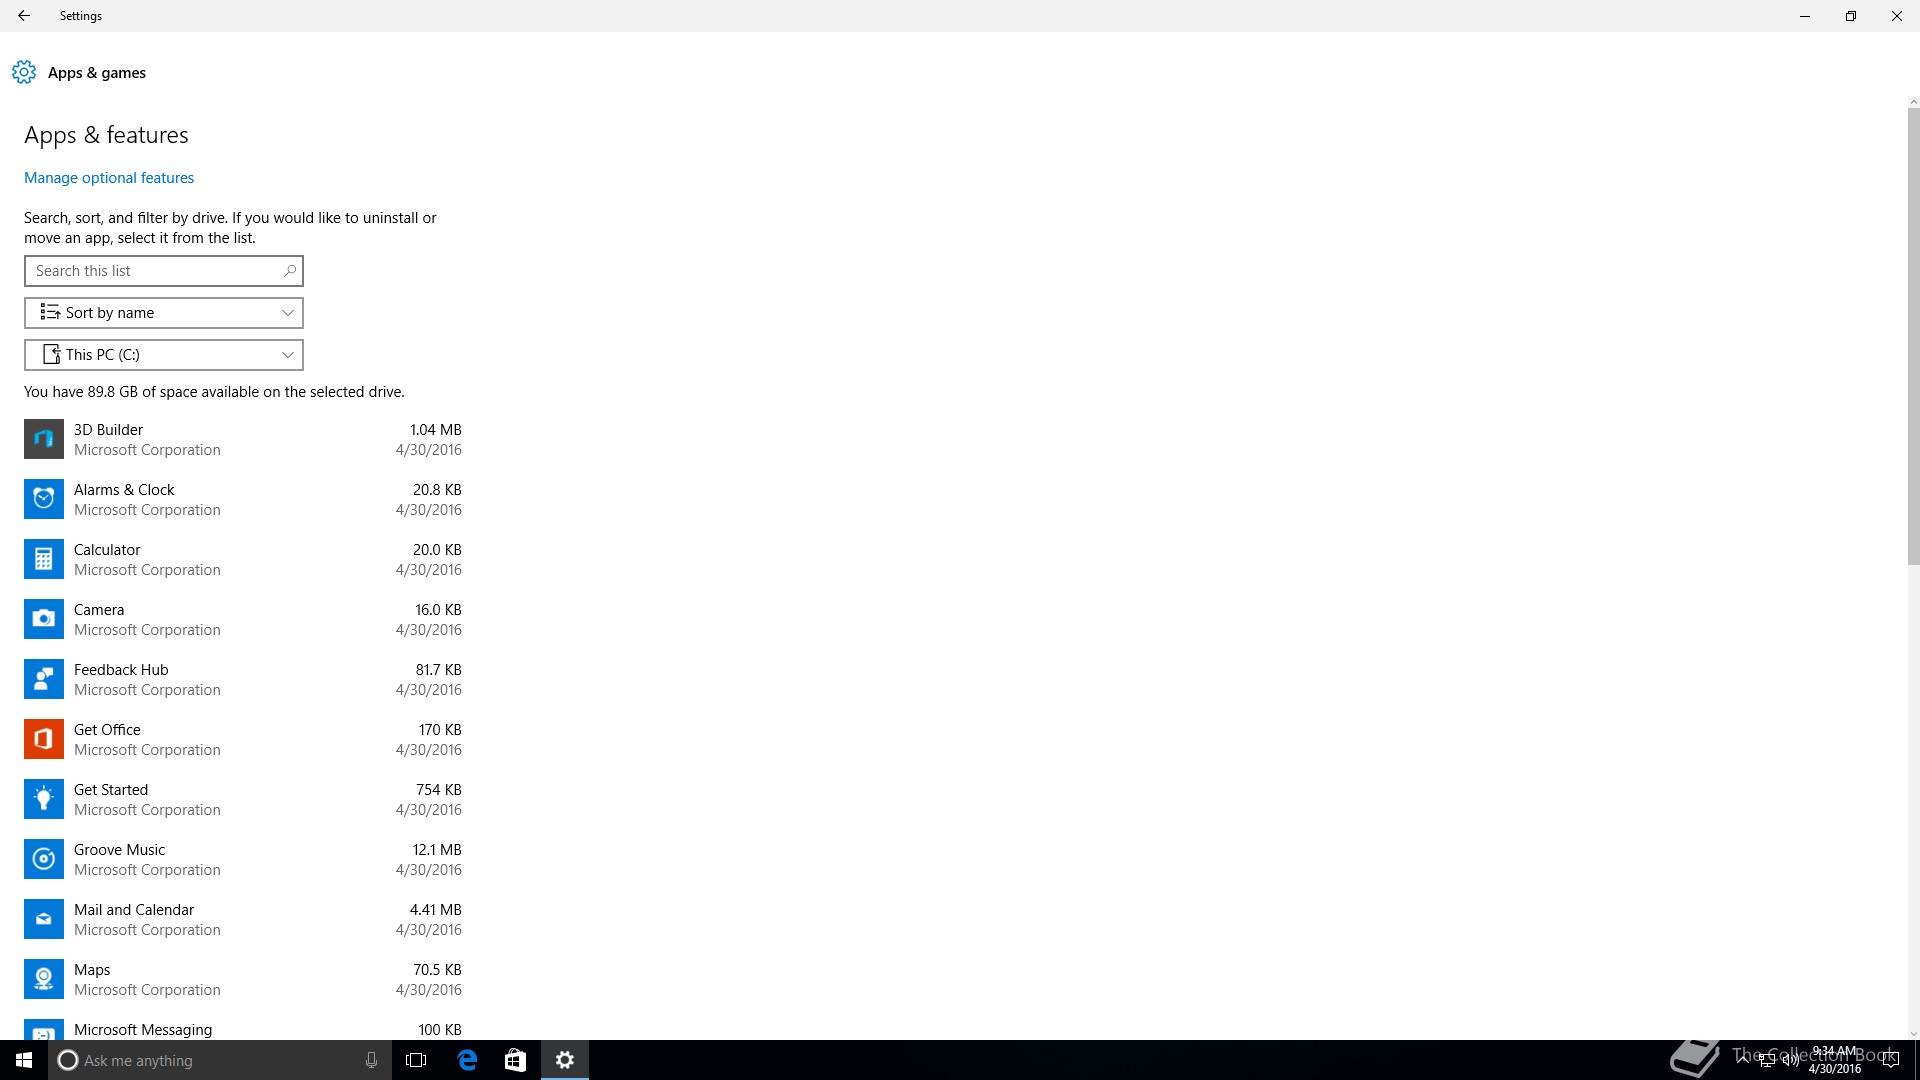
Task: Open the This PC (C:) drive dropdown
Action: pyautogui.click(x=164, y=355)
